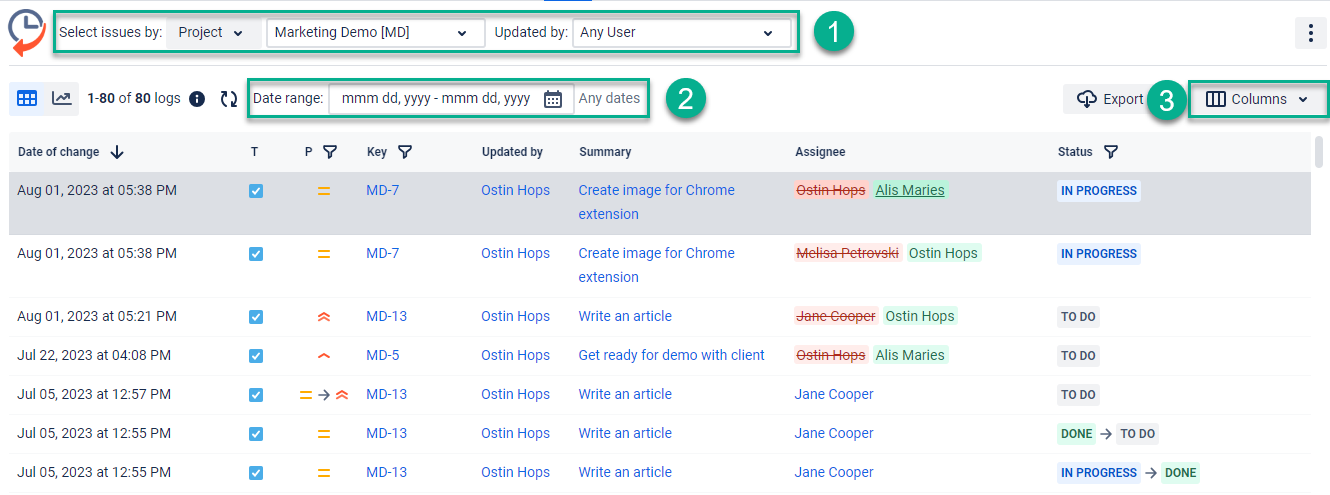Open the Get ready for demo with client link

(x=671, y=355)
